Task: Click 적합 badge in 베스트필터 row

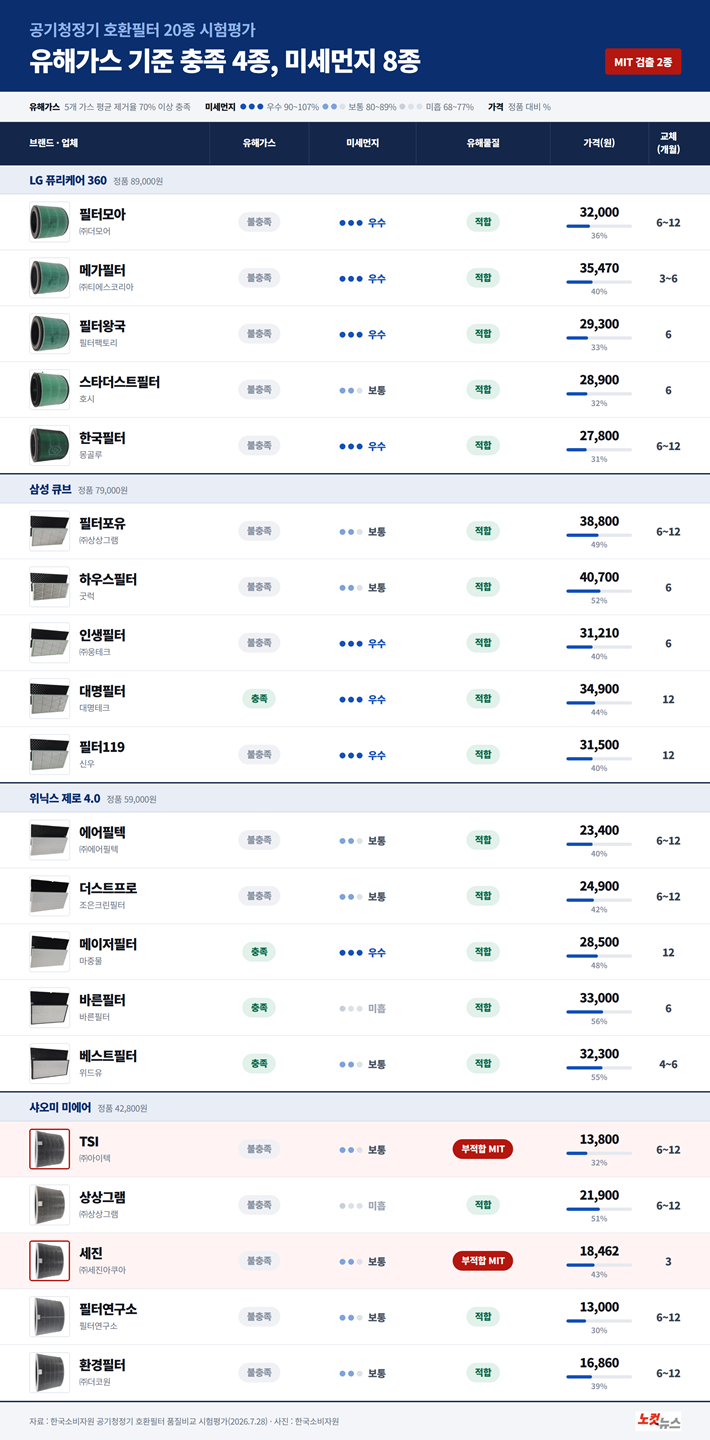Action: click(x=483, y=1064)
